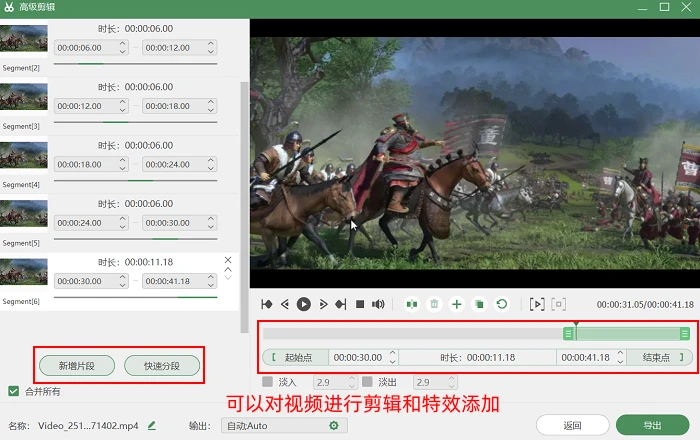Click the 返回 button
This screenshot has width=700, height=440.
[572, 425]
